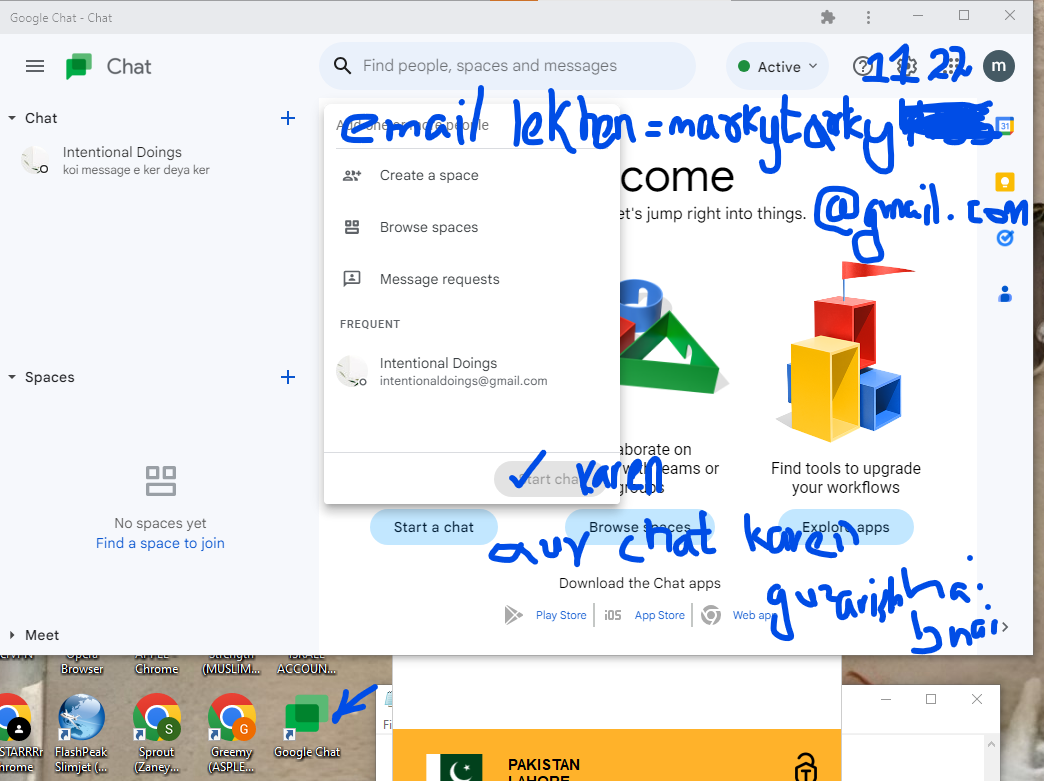
Task: Collapse the Spaces section
Action: click(x=12, y=377)
